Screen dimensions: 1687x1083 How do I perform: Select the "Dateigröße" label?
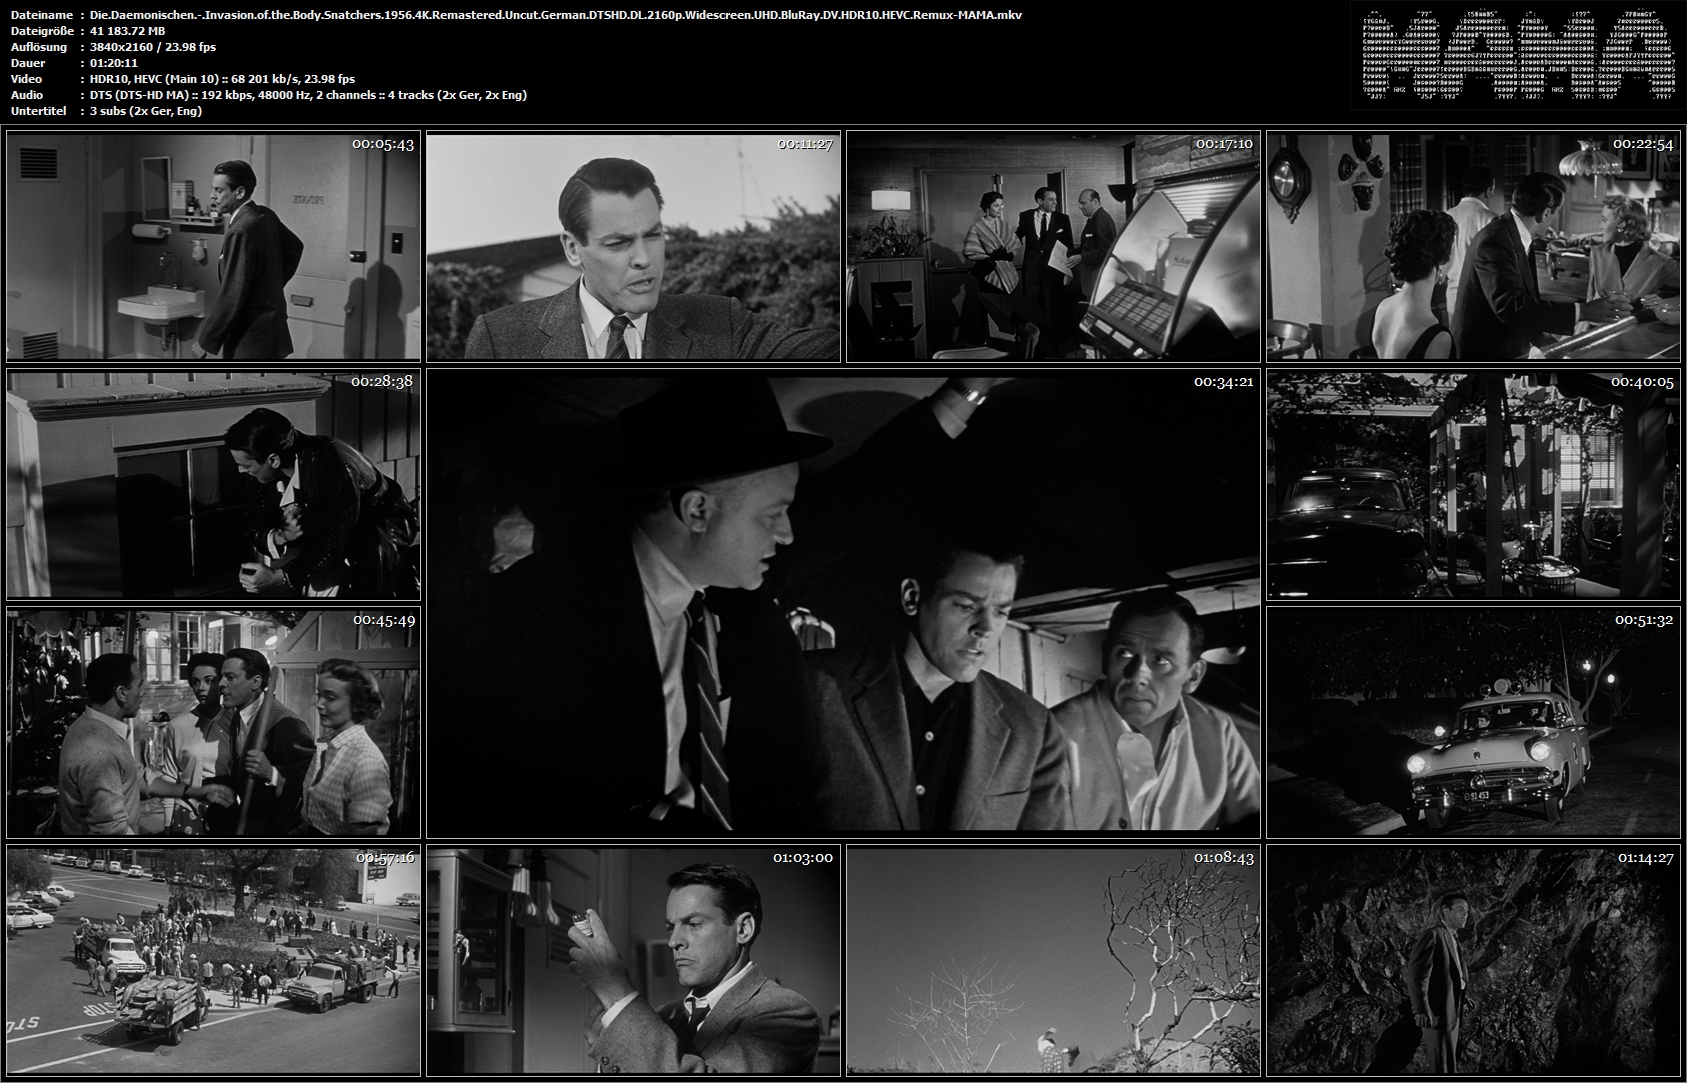[41, 31]
